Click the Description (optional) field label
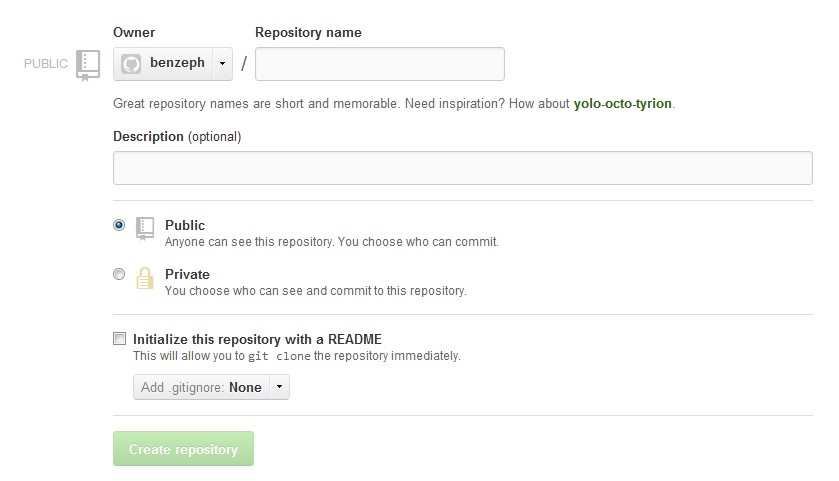Viewport: 839px width, 481px height. [177, 136]
